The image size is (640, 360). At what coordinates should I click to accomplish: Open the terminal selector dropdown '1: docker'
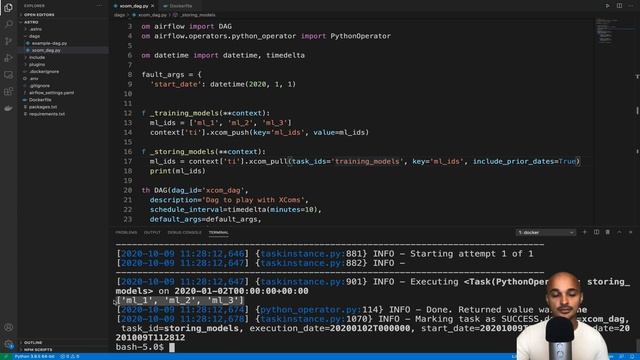(546, 233)
